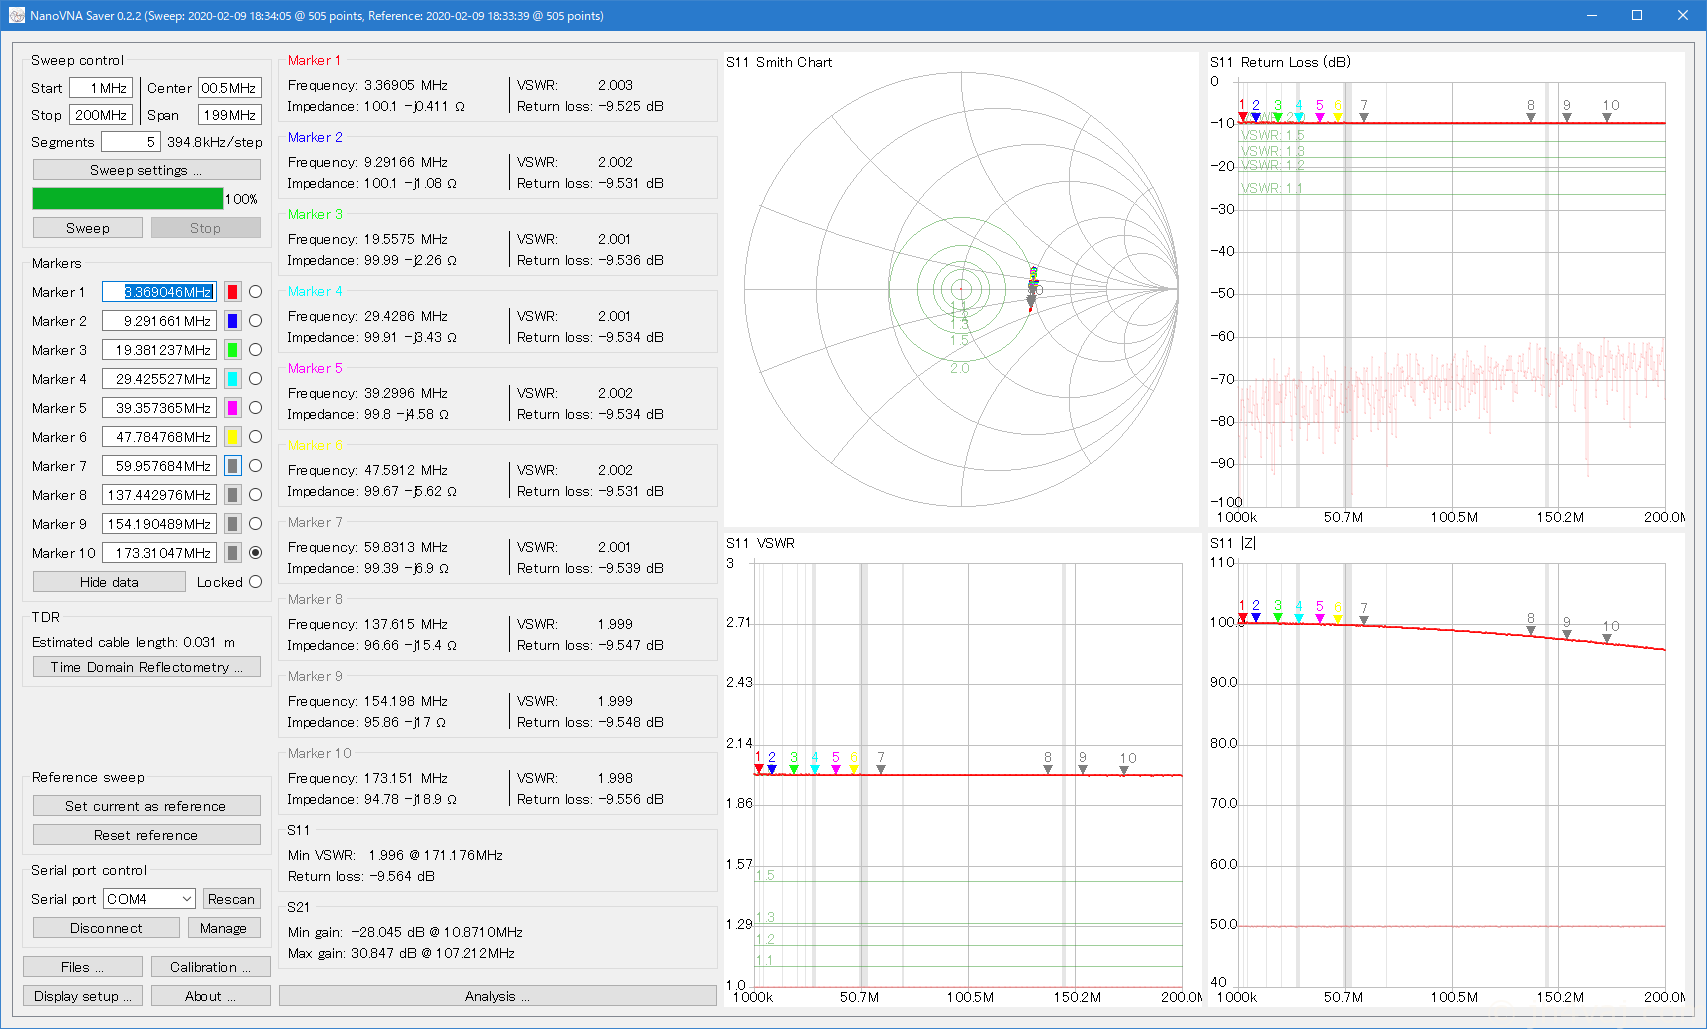The height and width of the screenshot is (1029, 1707).
Task: Select the Marker 6 radio button
Action: [256, 437]
